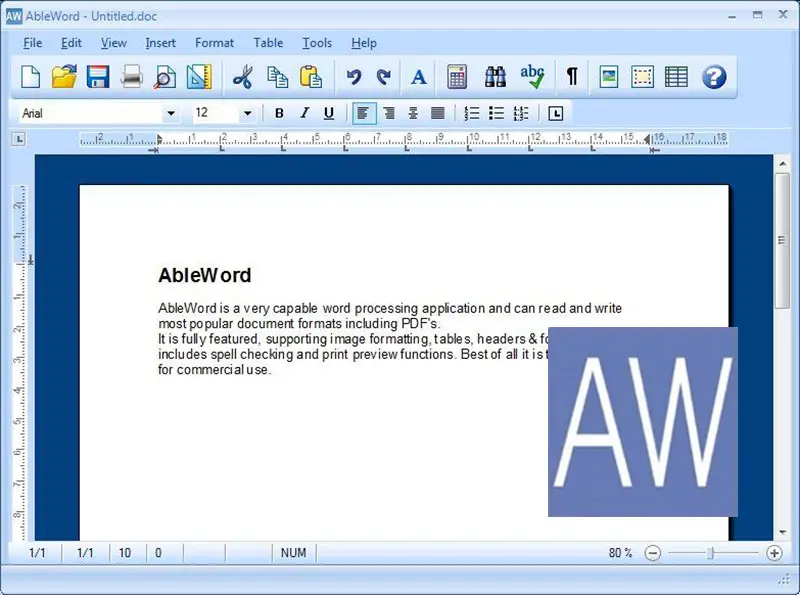The height and width of the screenshot is (595, 800).
Task: Click the NUM indicator in the status bar
Action: click(x=293, y=553)
